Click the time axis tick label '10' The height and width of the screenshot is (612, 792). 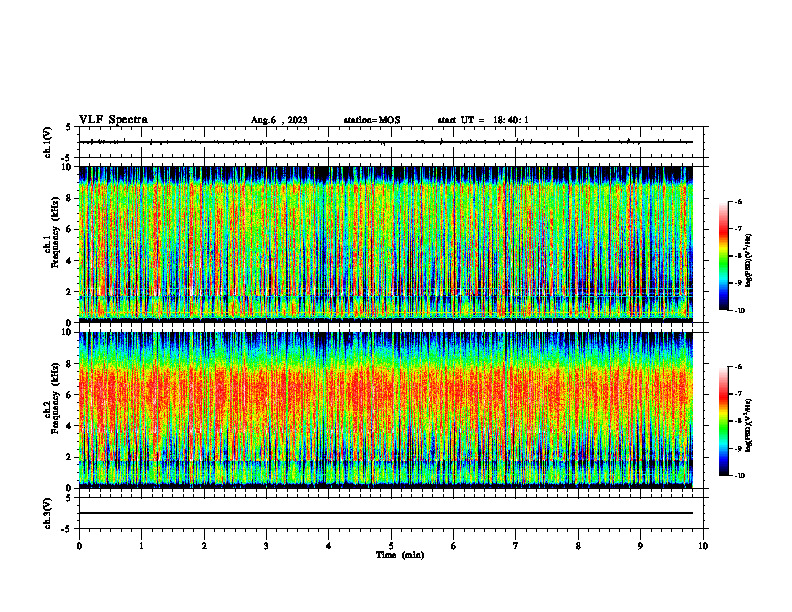[703, 546]
